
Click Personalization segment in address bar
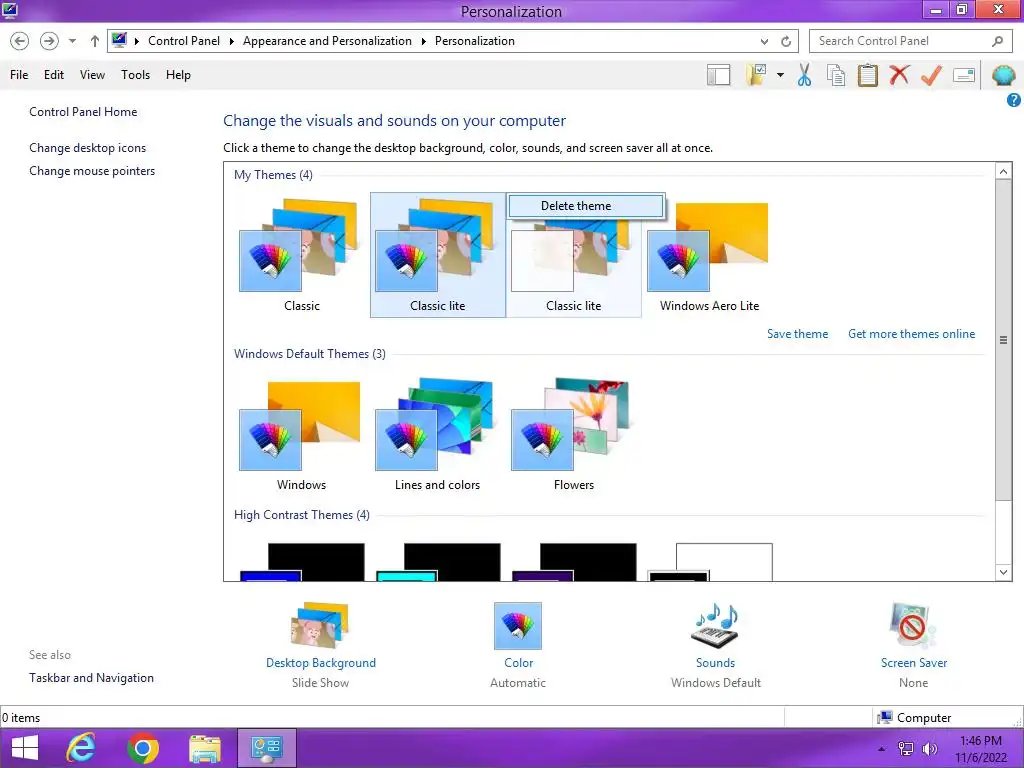[x=475, y=41]
